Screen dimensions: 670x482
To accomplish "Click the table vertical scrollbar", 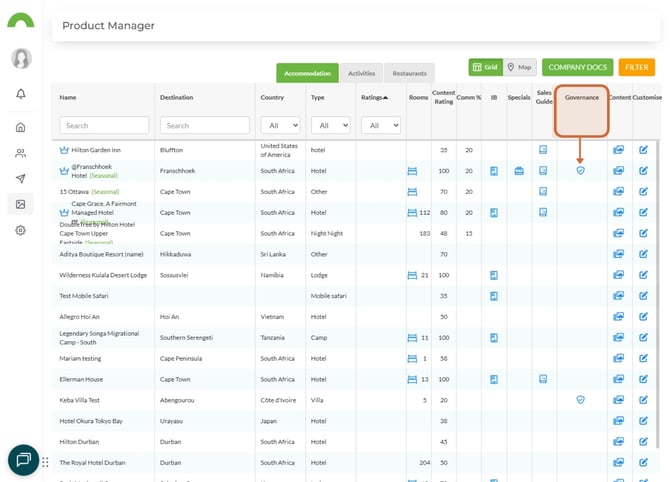I will 658,295.
